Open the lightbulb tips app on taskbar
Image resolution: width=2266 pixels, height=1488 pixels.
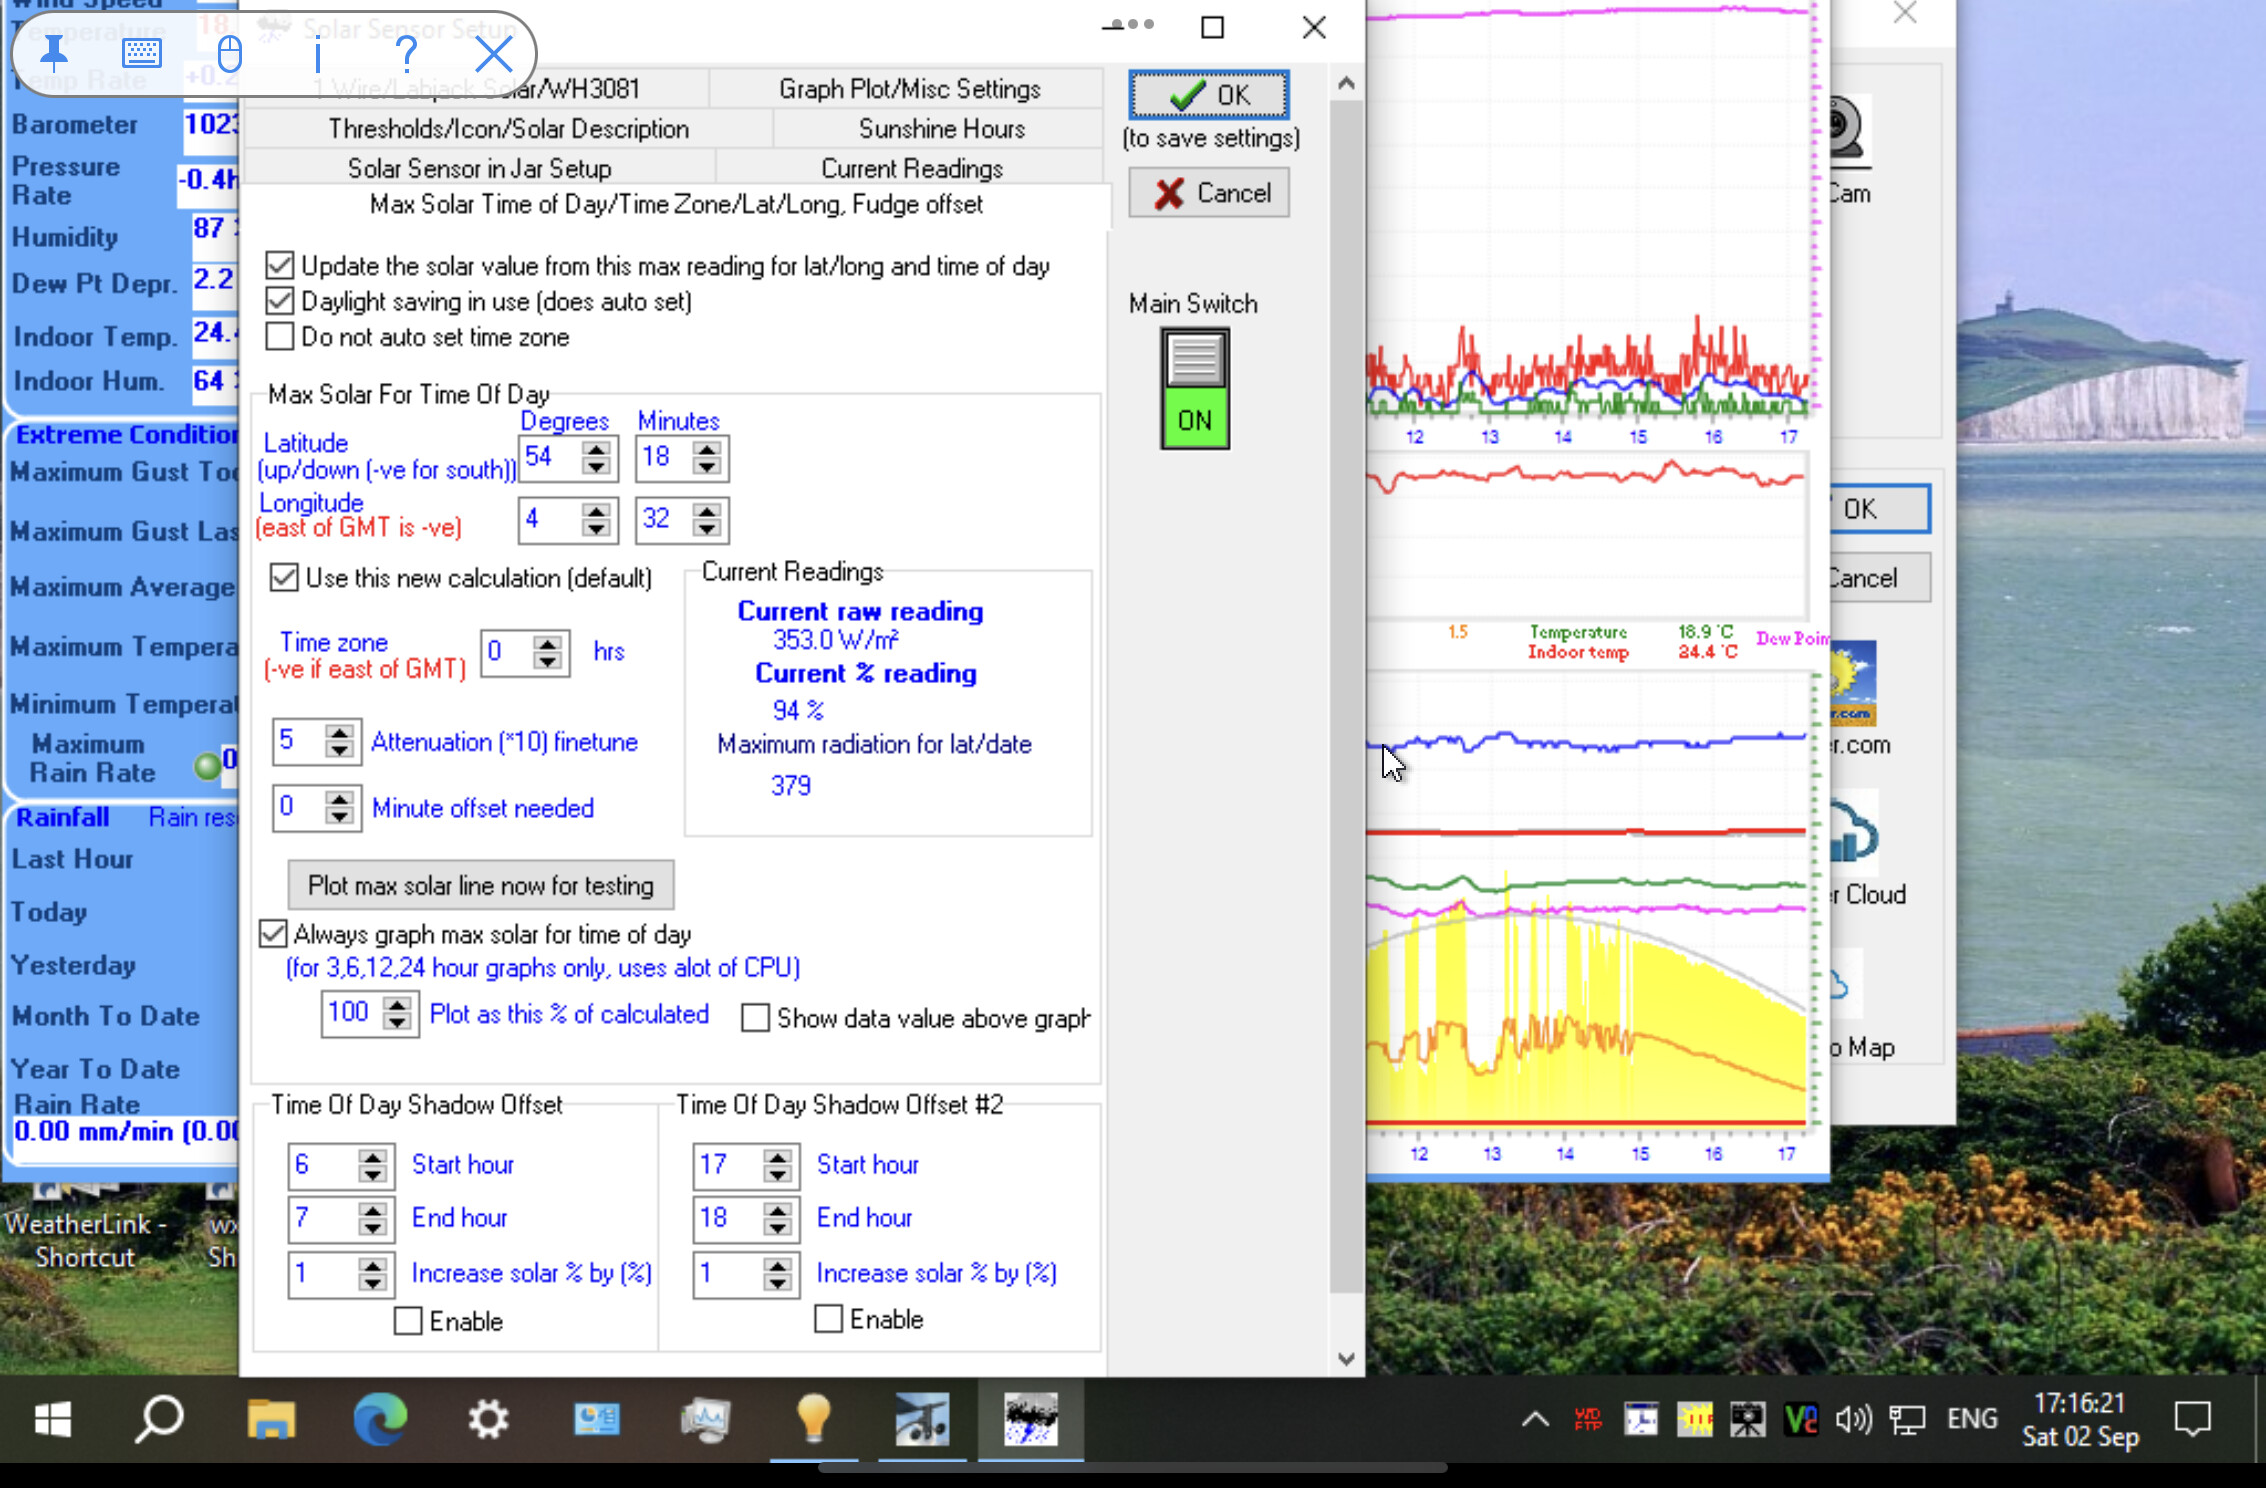[813, 1419]
